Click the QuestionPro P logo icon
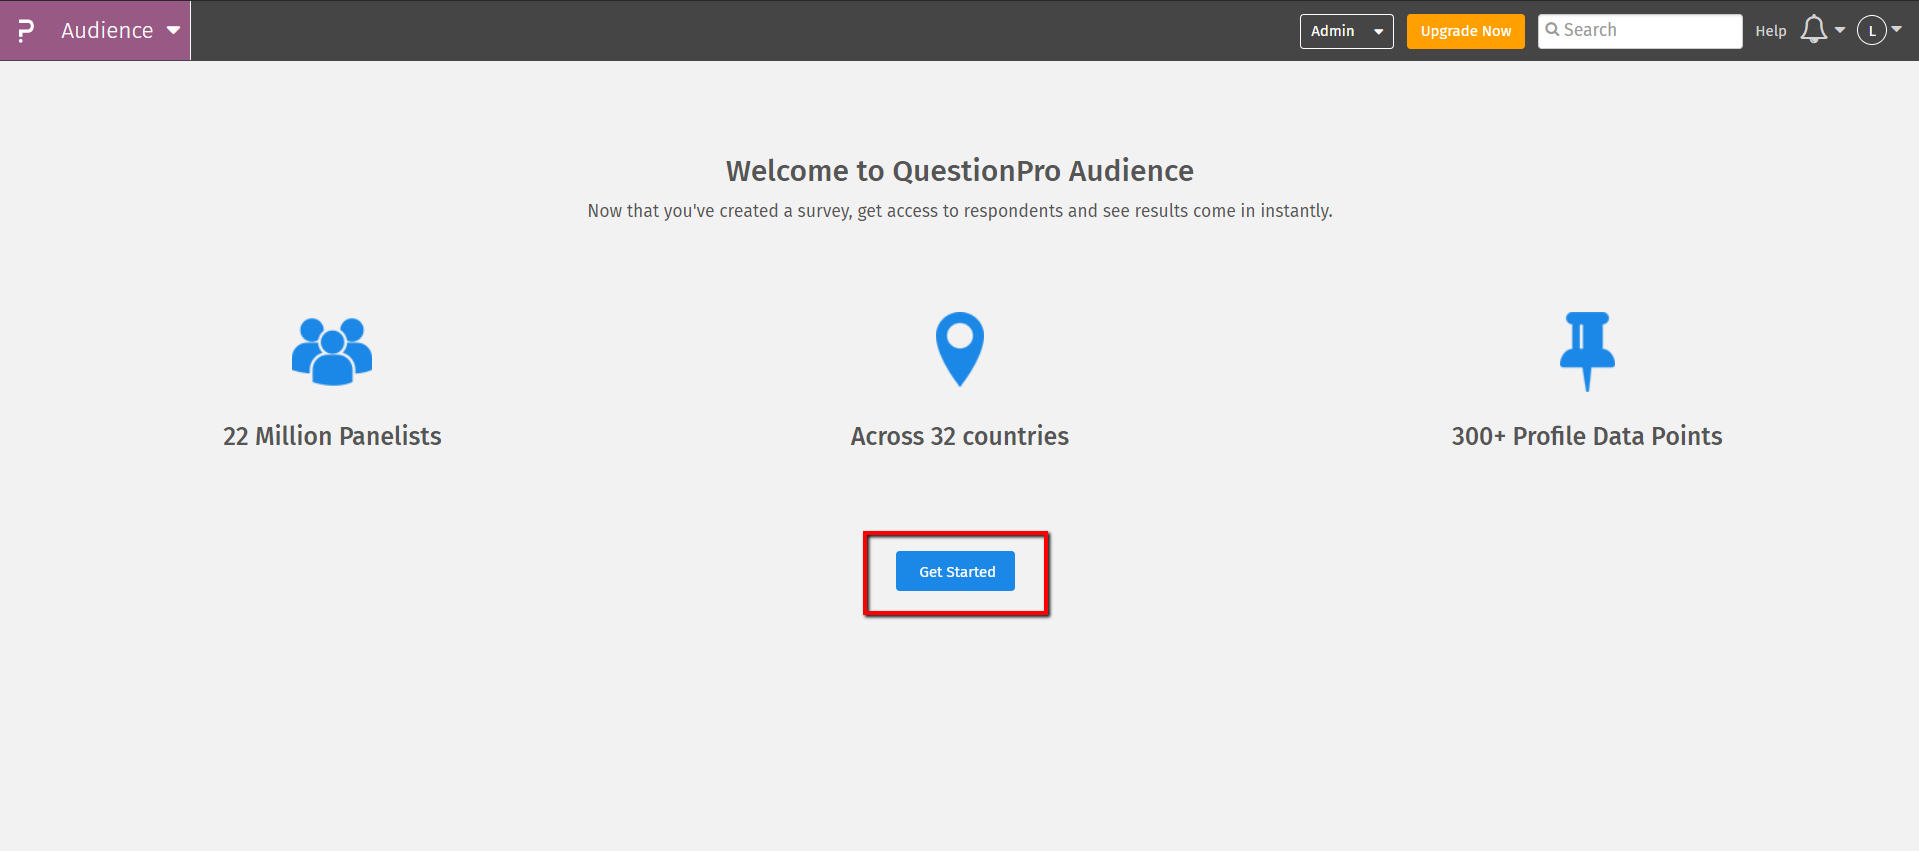The height and width of the screenshot is (851, 1919). tap(26, 31)
